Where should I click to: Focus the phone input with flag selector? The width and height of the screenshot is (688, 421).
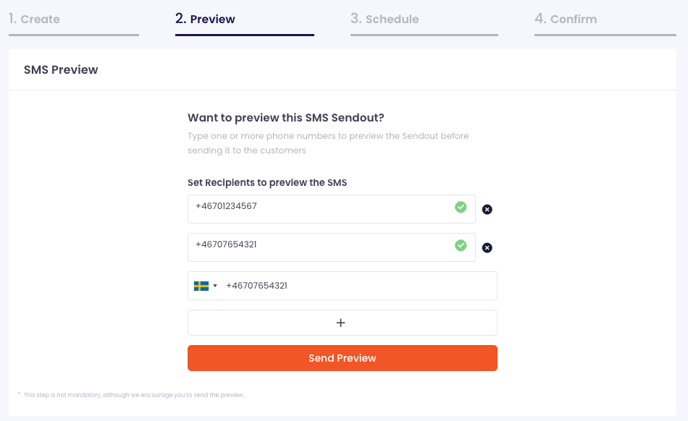pos(342,286)
